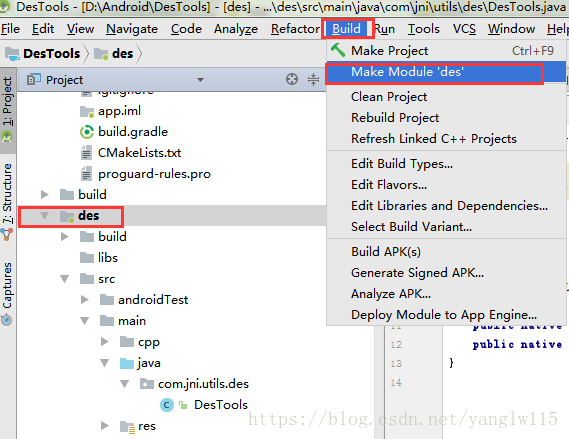Open the Tools menu
Viewport: 569px width, 439px height.
(x=423, y=29)
